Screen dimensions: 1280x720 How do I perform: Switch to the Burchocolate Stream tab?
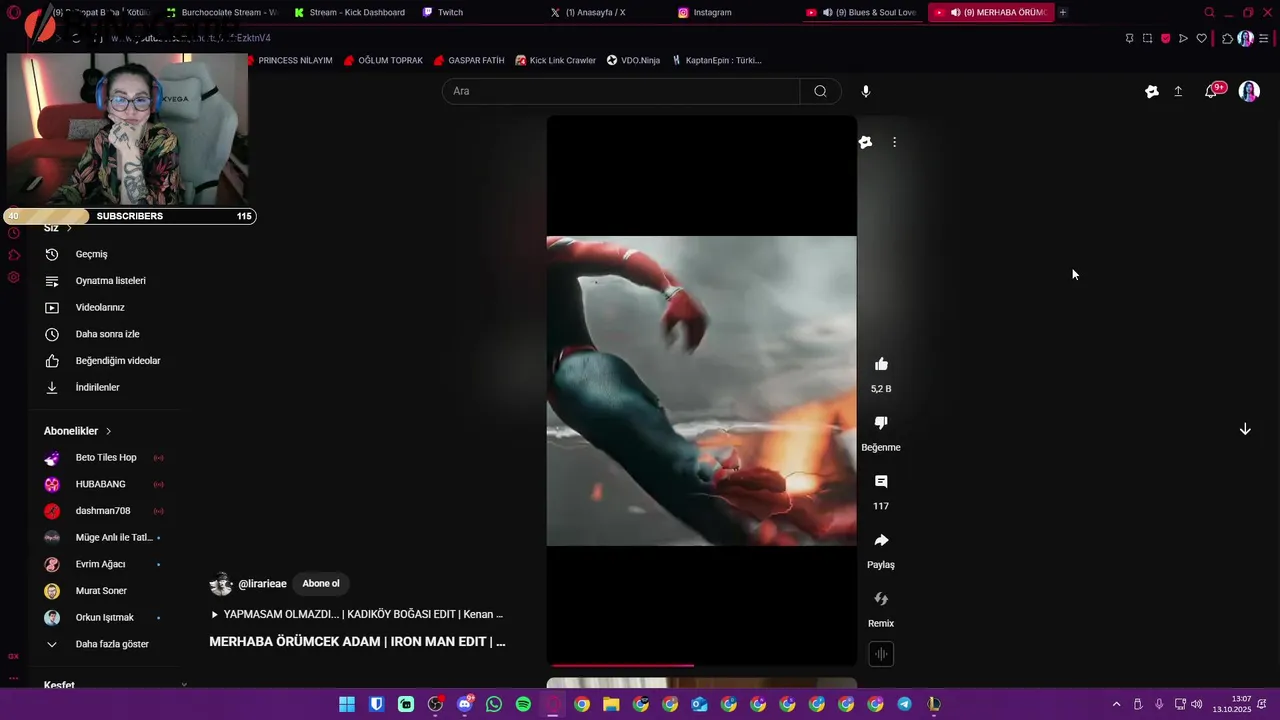pos(222,13)
